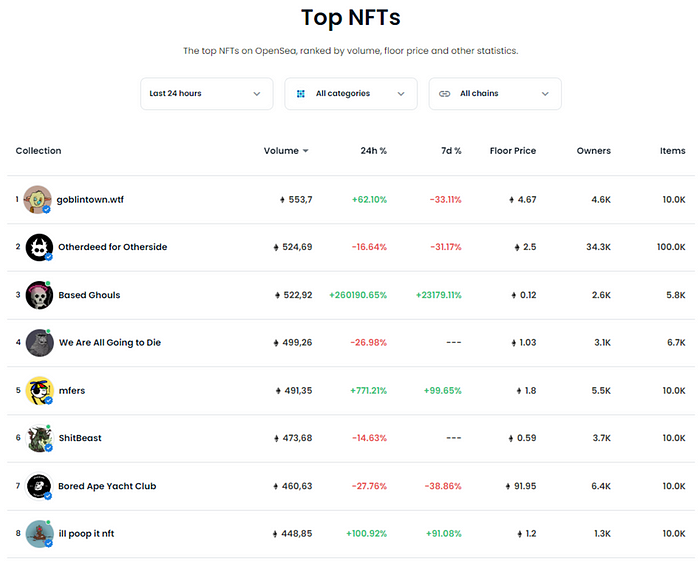Click Bored Ape Yacht Club owners 6.4K
This screenshot has width=700, height=562.
click(x=601, y=486)
